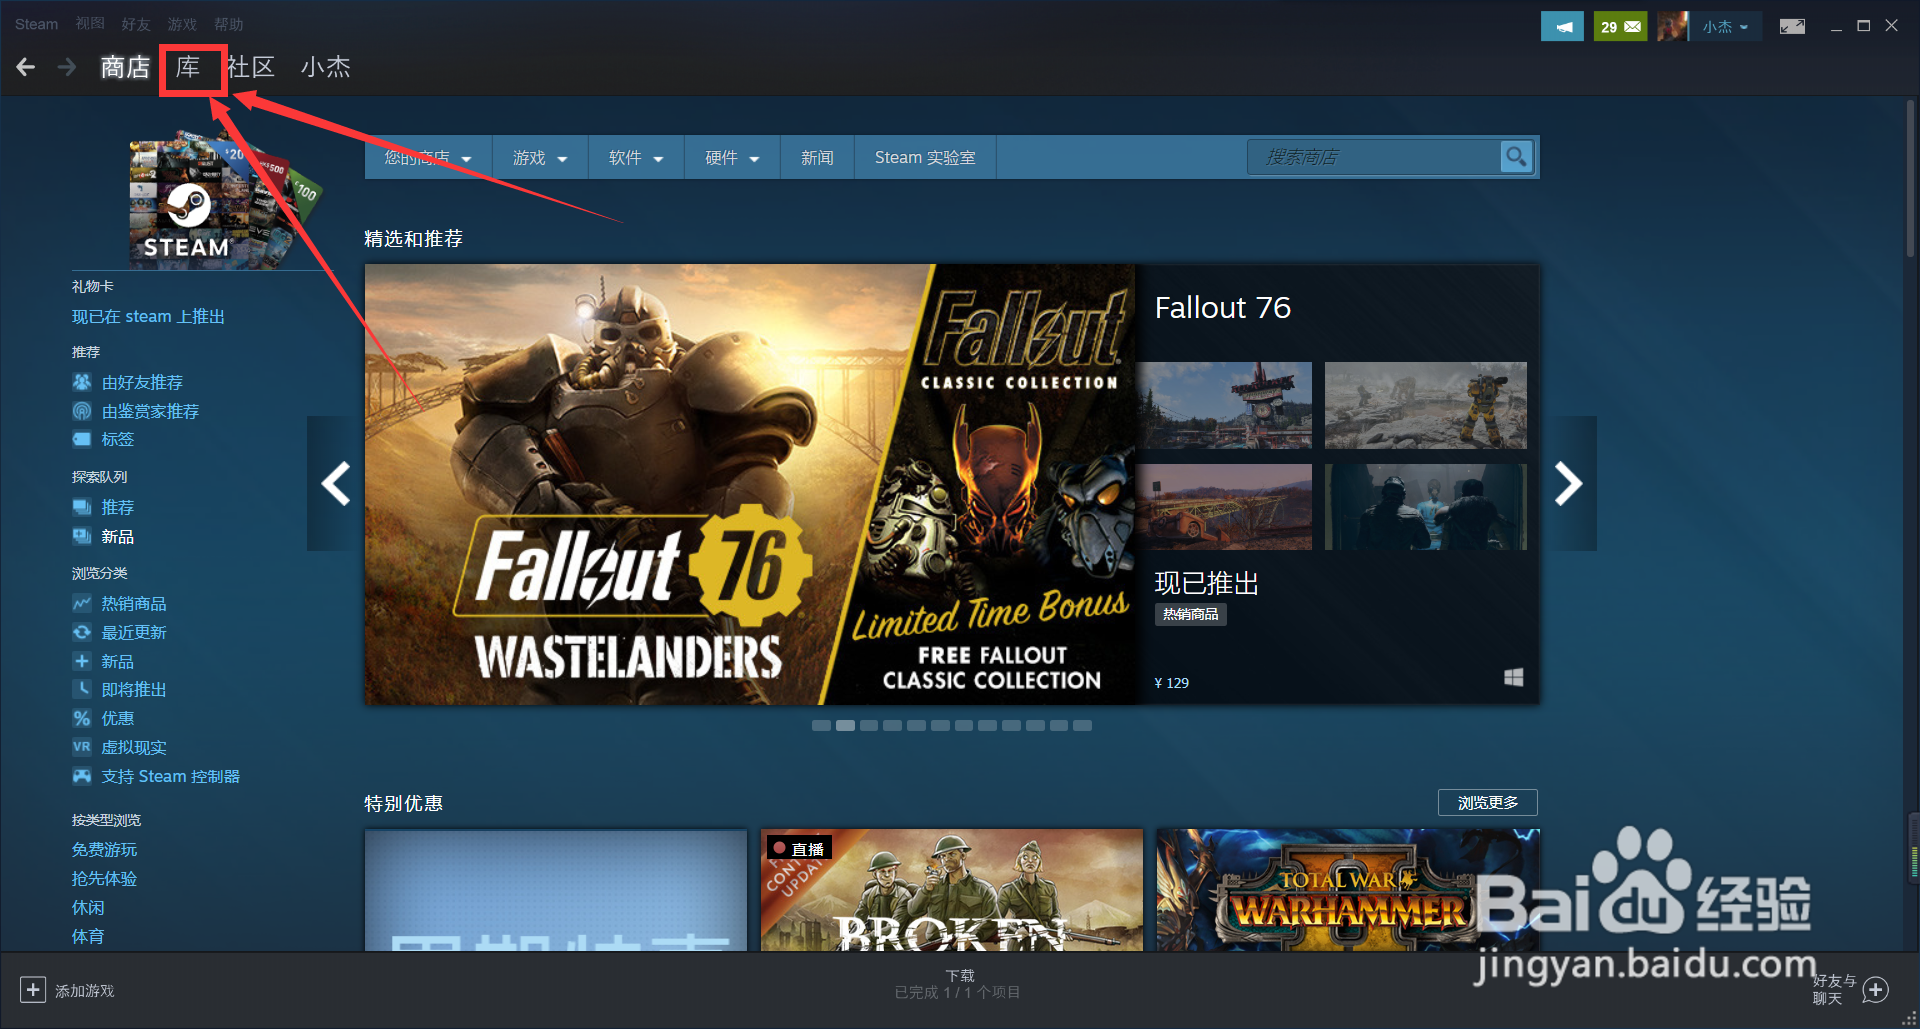This screenshot has height=1029, width=1920.
Task: Click the 浏览更多 button
Action: point(1488,803)
